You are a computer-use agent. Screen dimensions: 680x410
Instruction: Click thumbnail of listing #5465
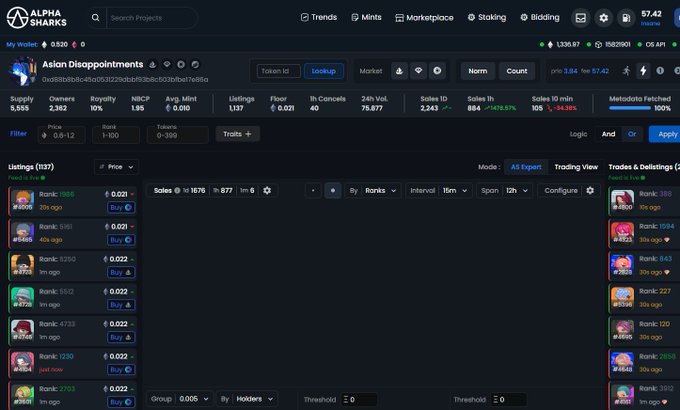pos(23,233)
